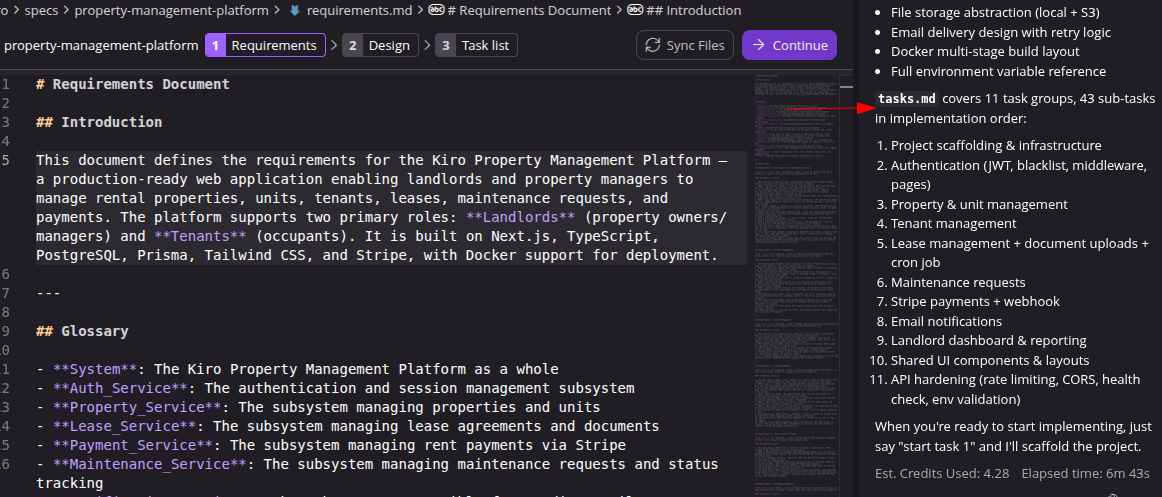1162x497 pixels.
Task: Click the symbol icon before '## Introduction'
Action: pos(635,10)
